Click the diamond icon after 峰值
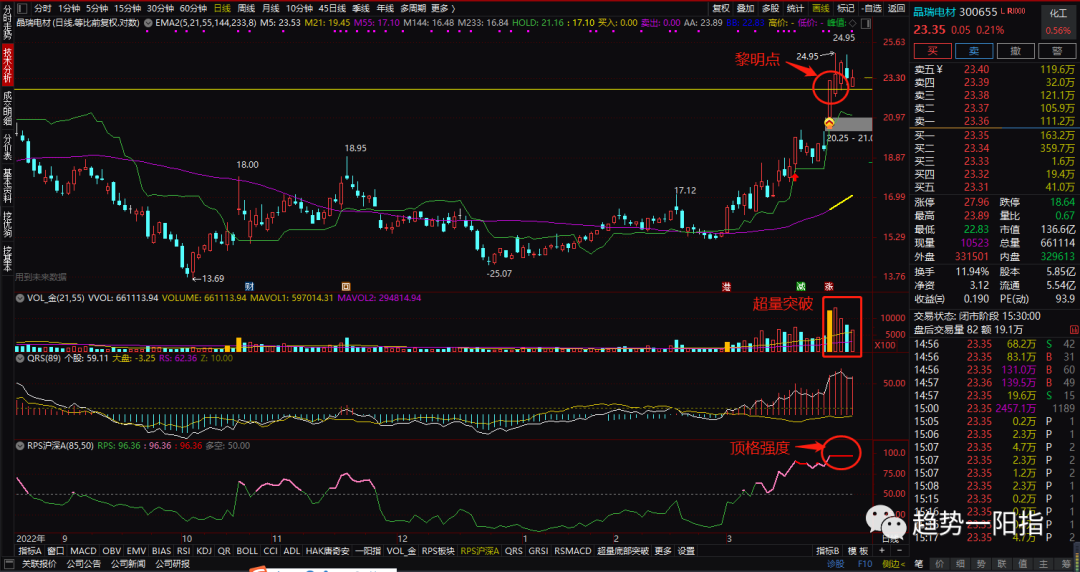This screenshot has width=1080, height=572. pyautogui.click(x=853, y=23)
